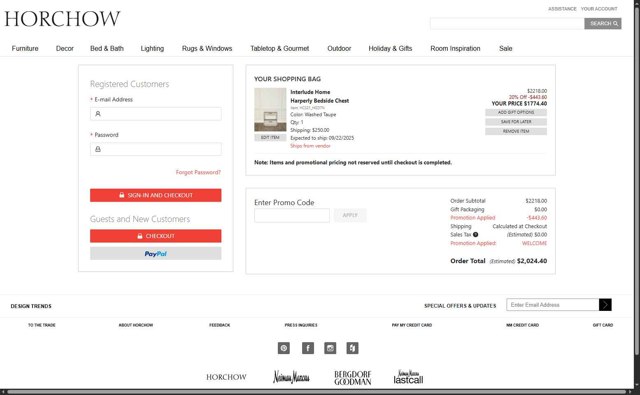Open the Lighting menu
This screenshot has height=395, width=640.
click(x=152, y=49)
